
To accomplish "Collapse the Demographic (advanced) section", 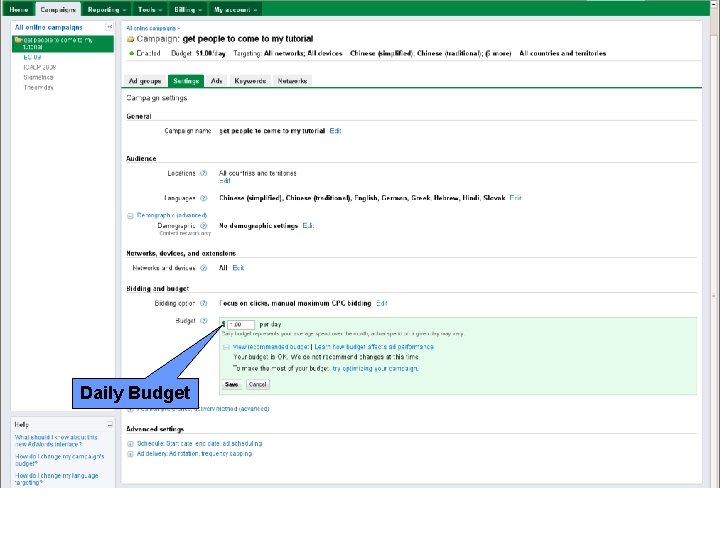I will 130,216.
